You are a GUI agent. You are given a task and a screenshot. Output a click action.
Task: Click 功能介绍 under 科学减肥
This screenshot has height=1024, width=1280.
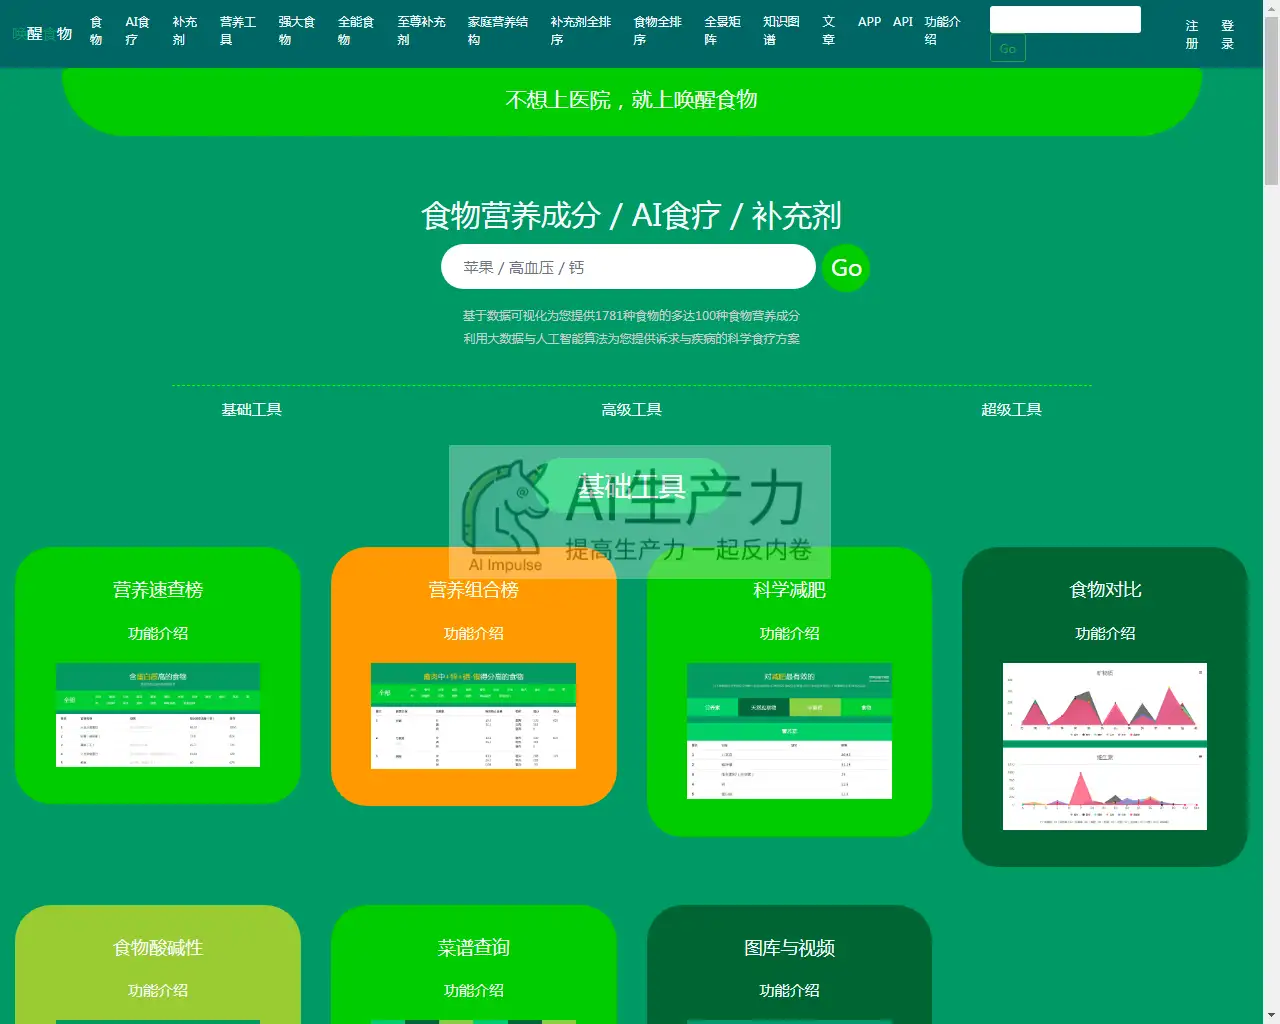[790, 634]
